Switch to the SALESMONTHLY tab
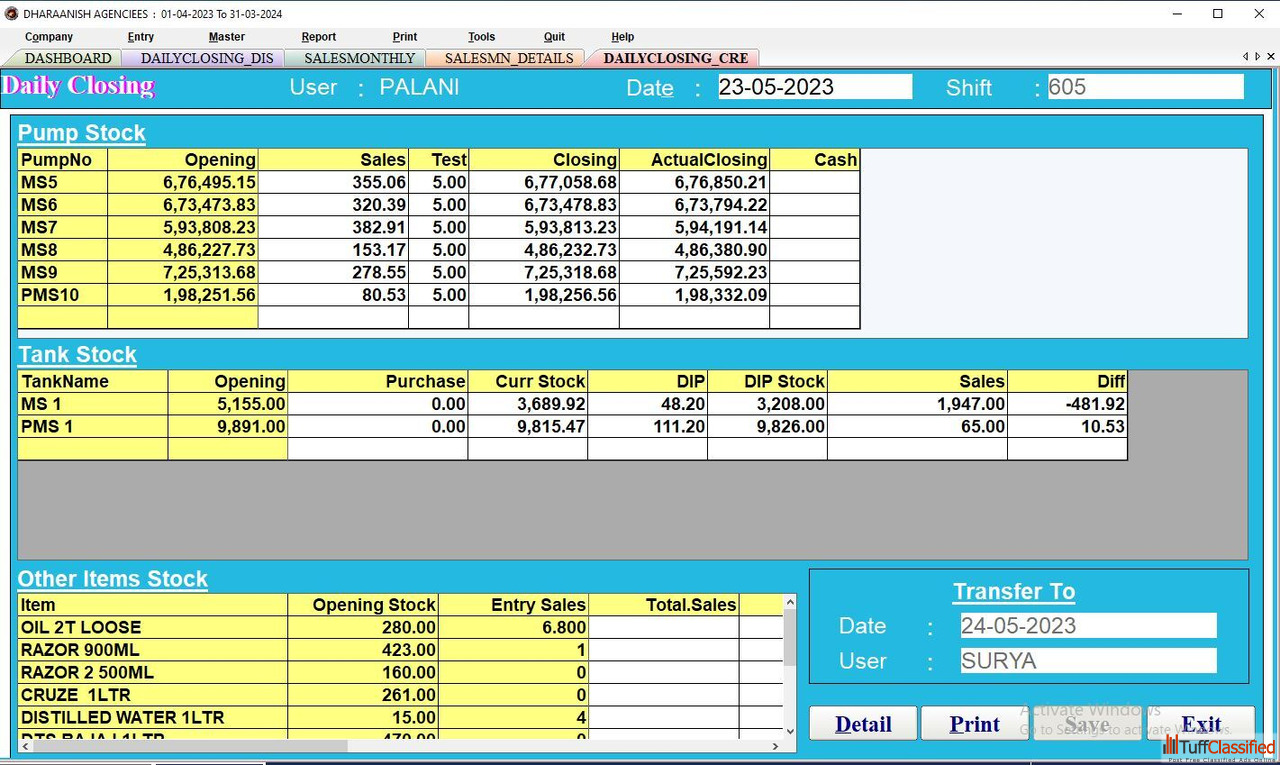1280x765 pixels. (359, 58)
